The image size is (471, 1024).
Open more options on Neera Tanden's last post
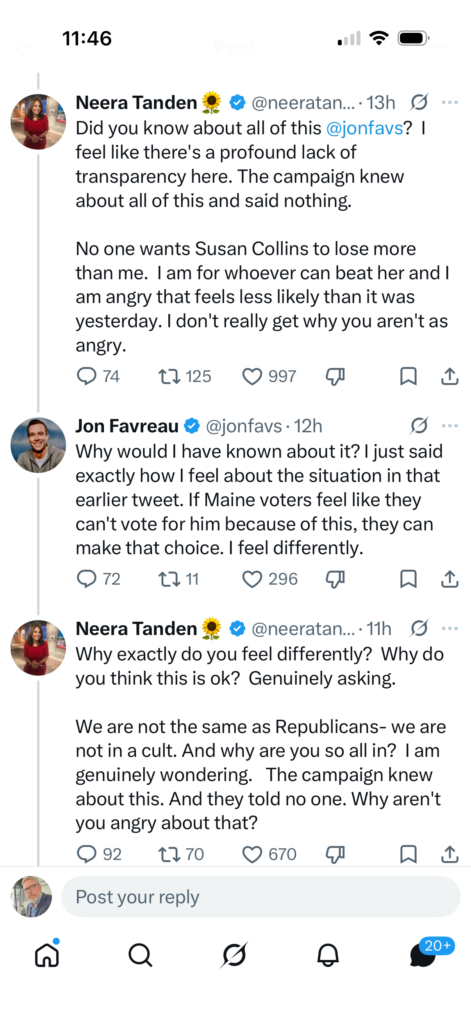click(449, 629)
